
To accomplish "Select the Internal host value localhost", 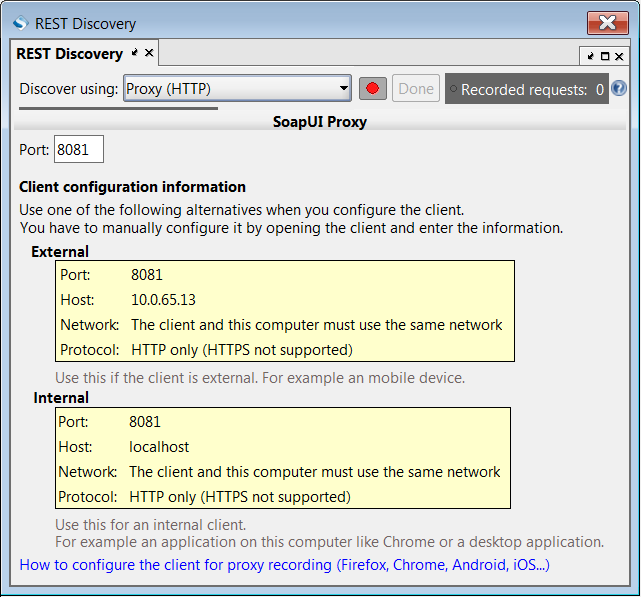I will (159, 447).
